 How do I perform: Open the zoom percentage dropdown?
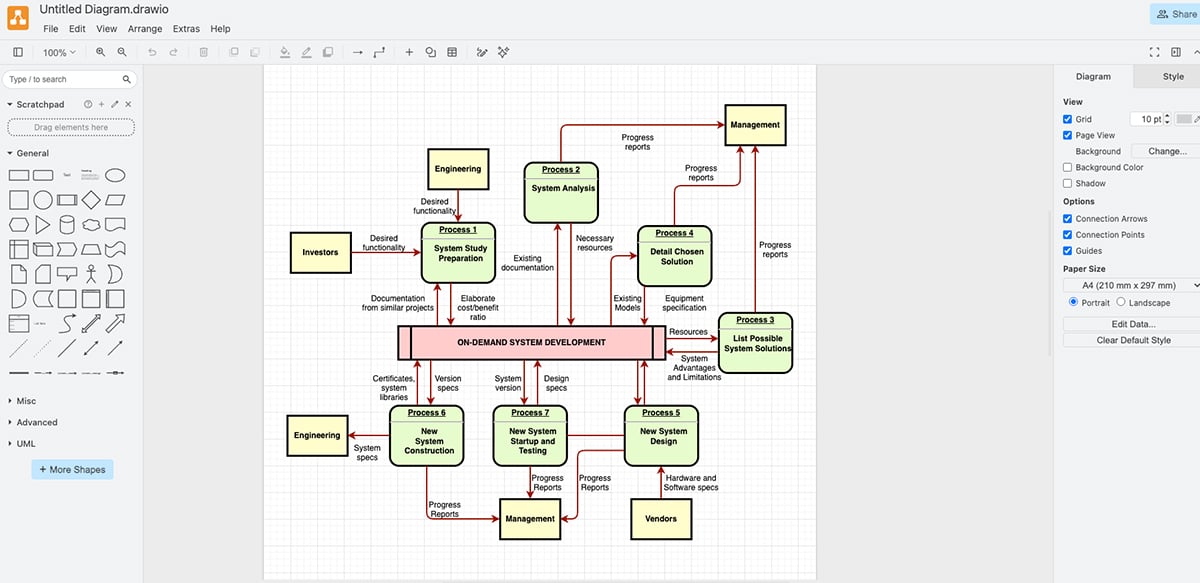coord(59,51)
